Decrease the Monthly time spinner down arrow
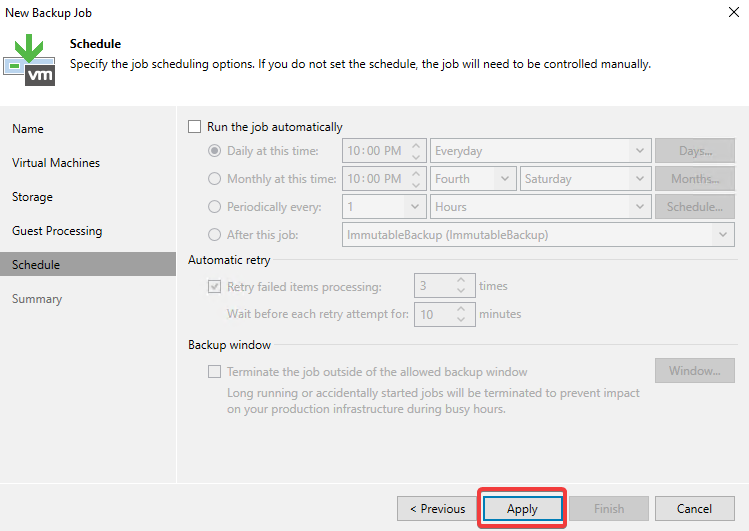Screen dimensions: 749x531 416,185
